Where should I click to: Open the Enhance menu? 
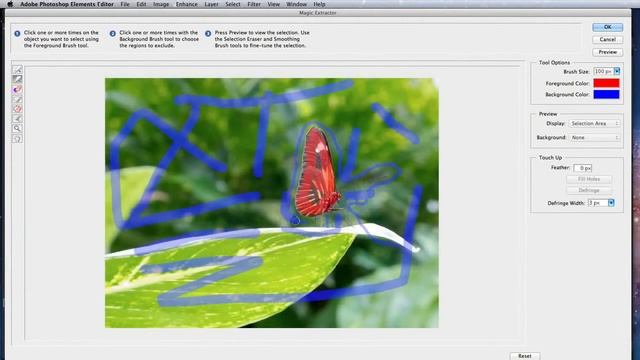click(187, 4)
